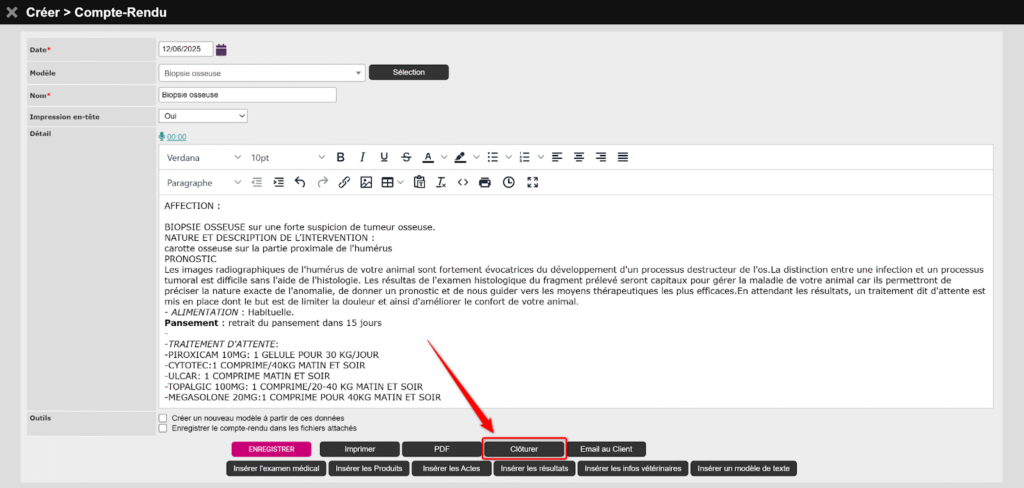Click the insert image icon
The width and height of the screenshot is (1024, 488).
pos(366,183)
